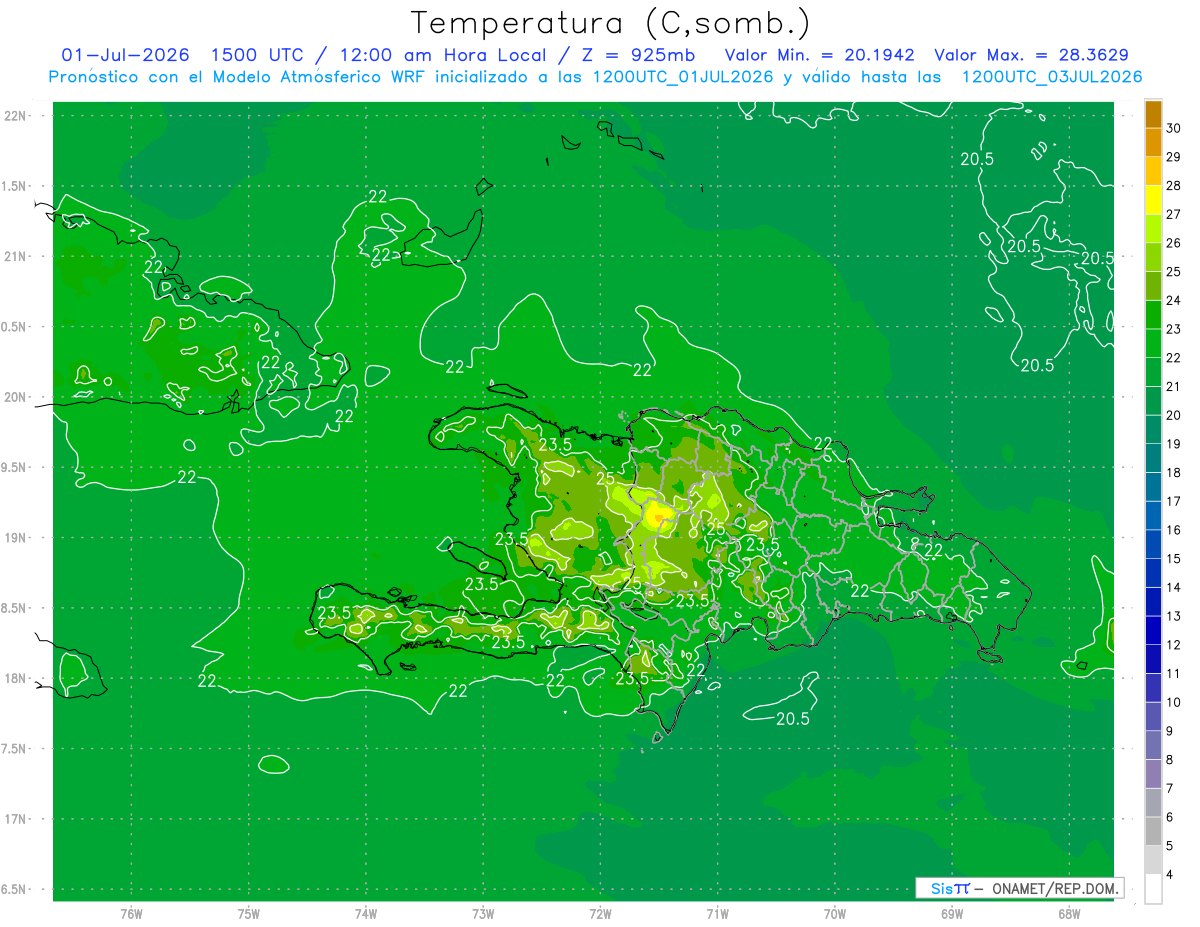Pick the teal swatch between 18 and 19
This screenshot has height=927, width=1200.
(1153, 459)
